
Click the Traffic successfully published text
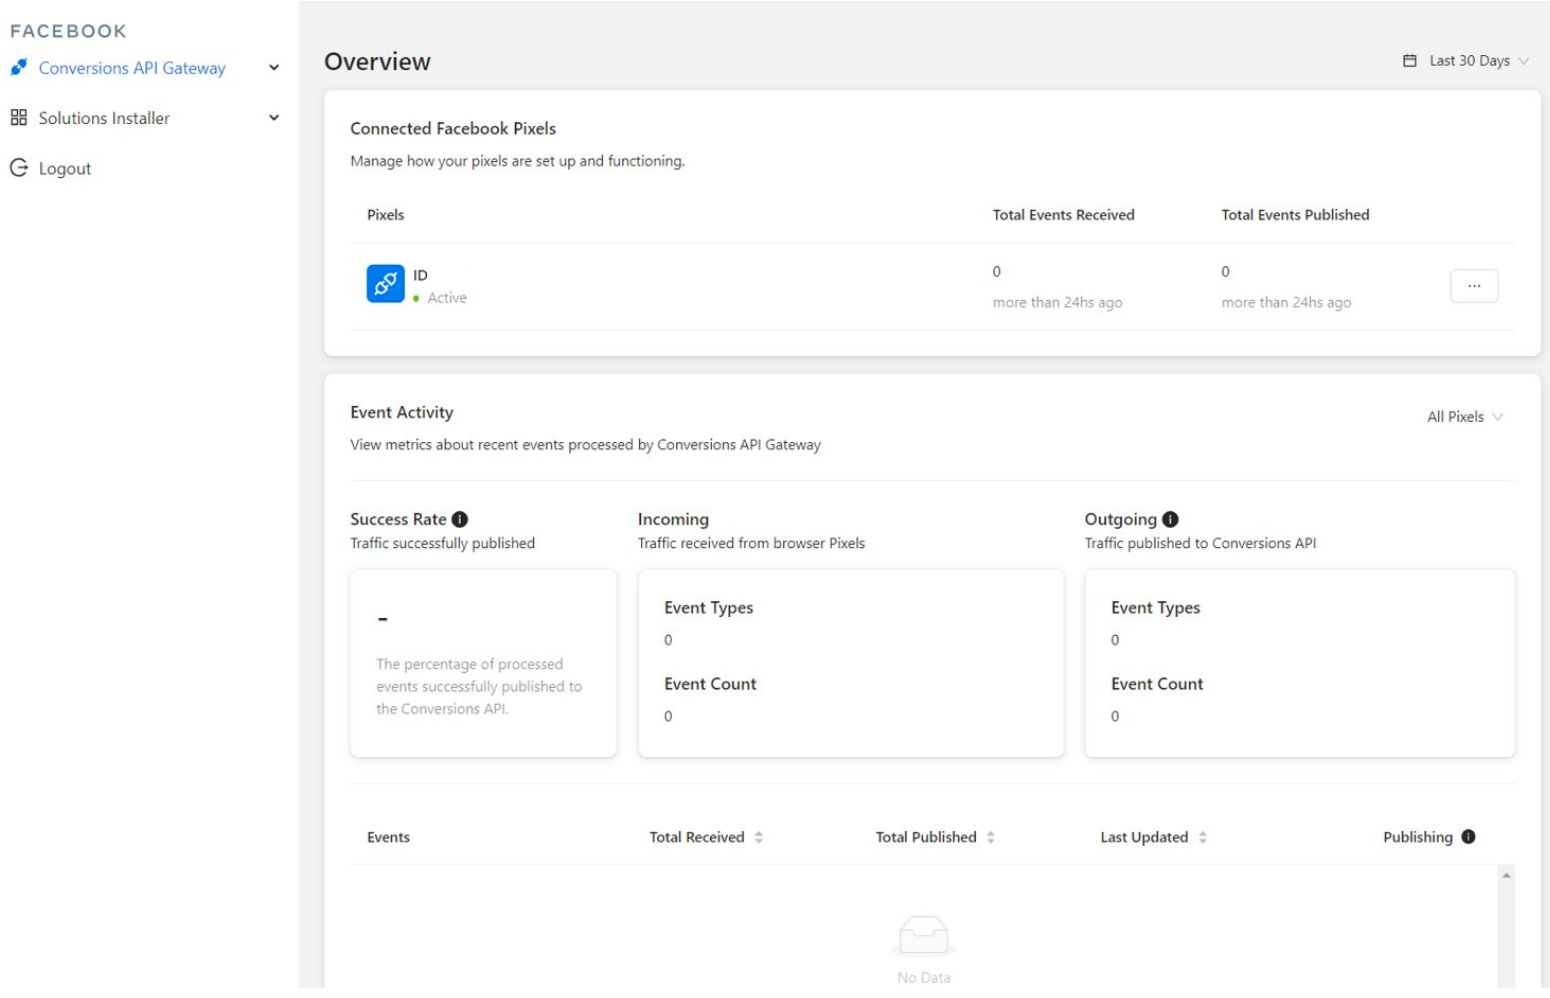tap(442, 543)
